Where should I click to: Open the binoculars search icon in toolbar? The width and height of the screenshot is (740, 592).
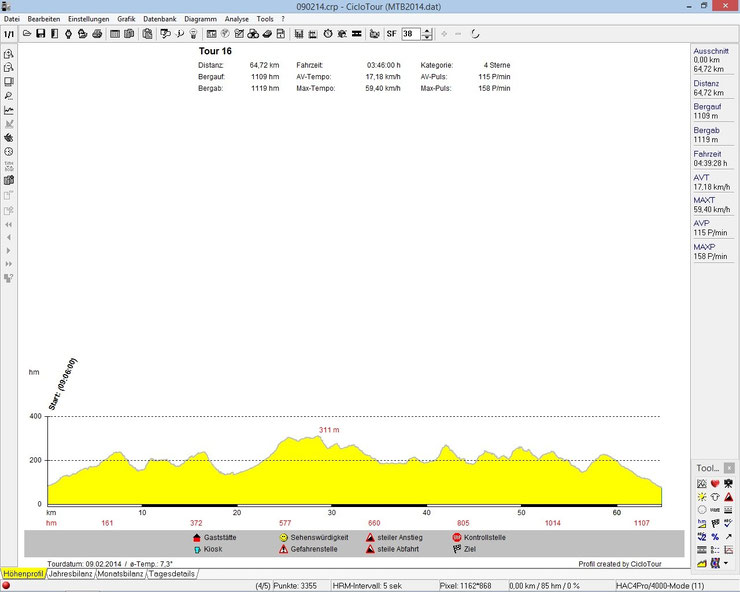tap(253, 34)
